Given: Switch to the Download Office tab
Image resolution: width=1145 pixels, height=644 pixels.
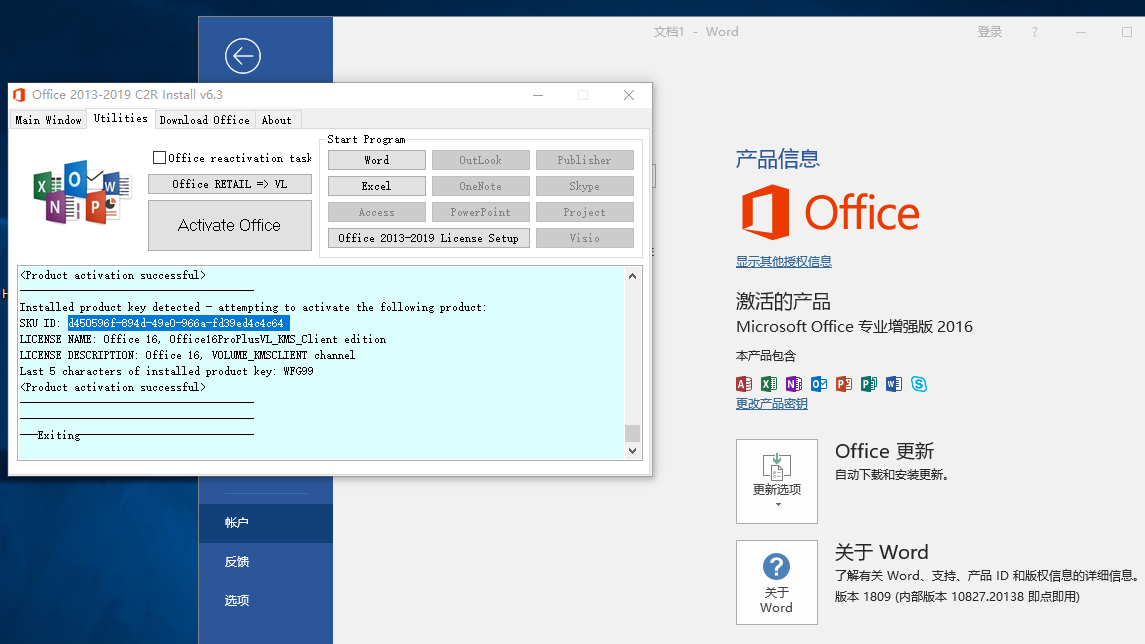Looking at the screenshot, I should point(204,120).
